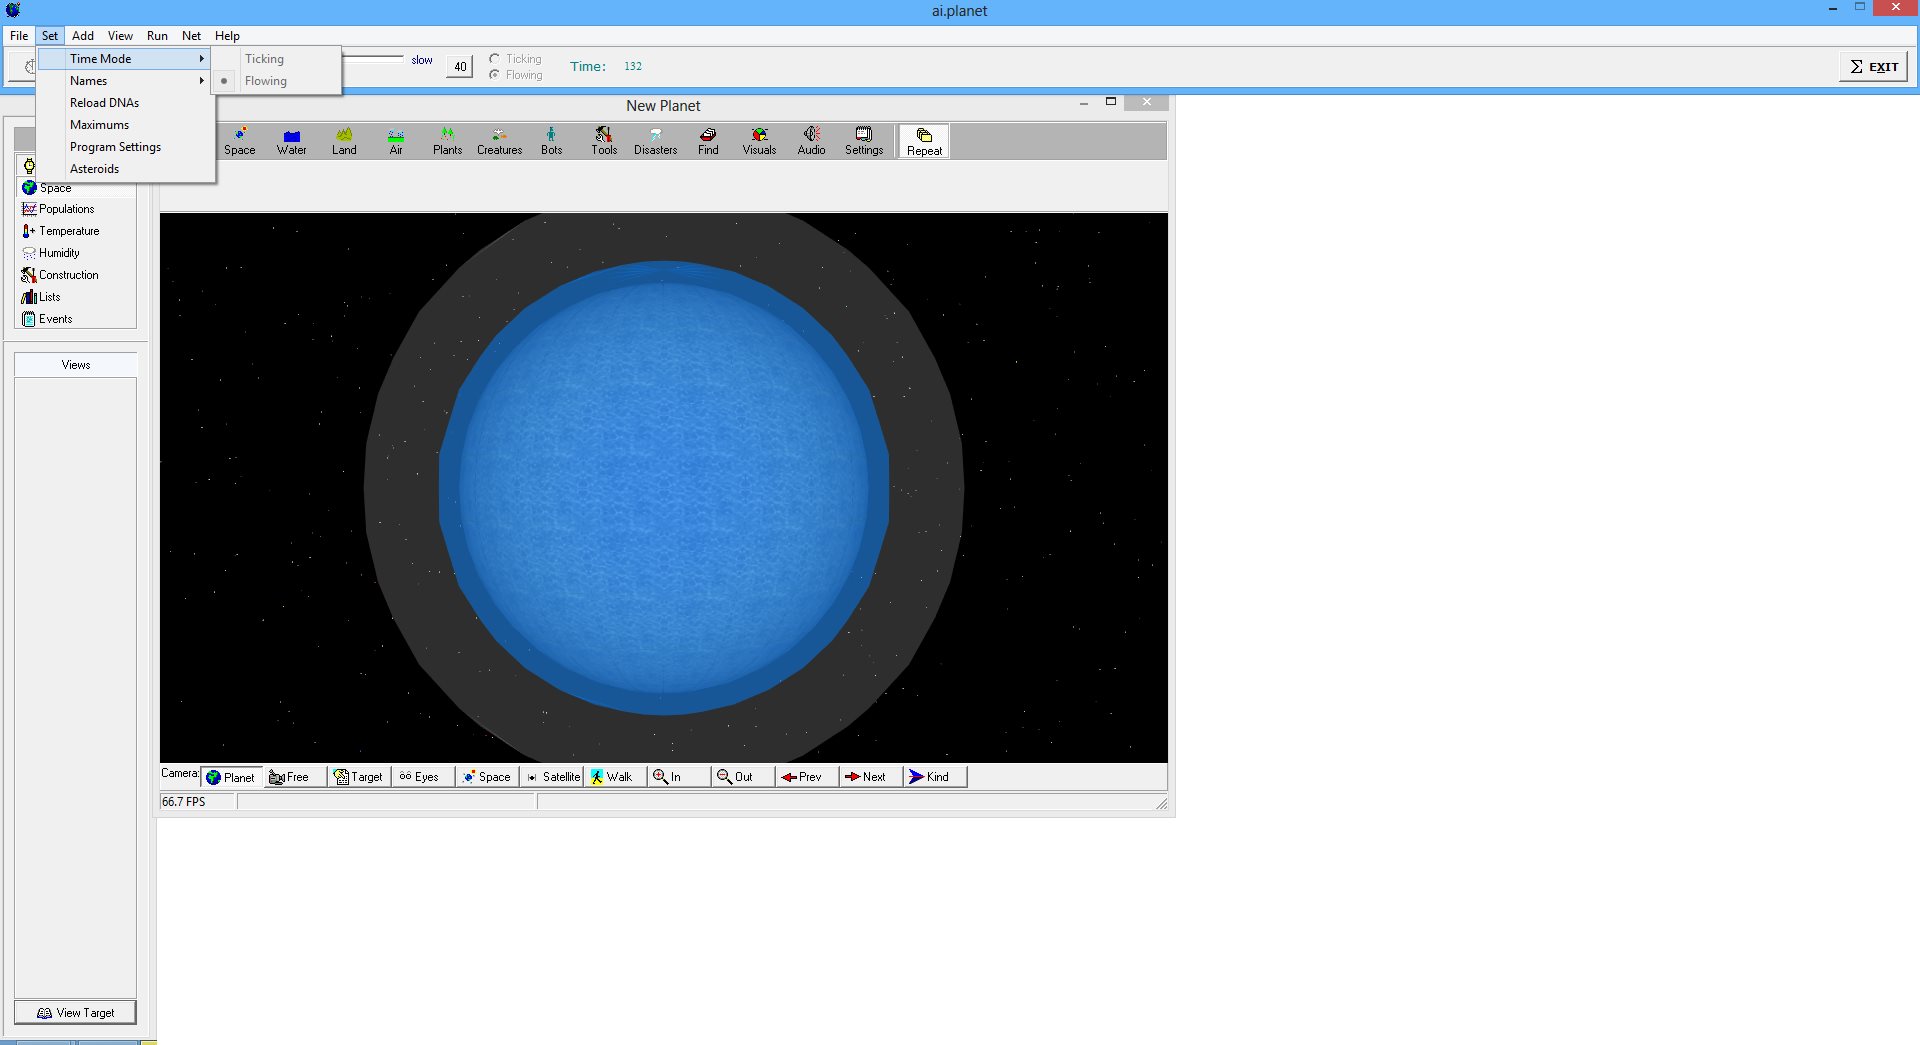The width and height of the screenshot is (1920, 1045).
Task: Open the Add menu
Action: coord(83,36)
